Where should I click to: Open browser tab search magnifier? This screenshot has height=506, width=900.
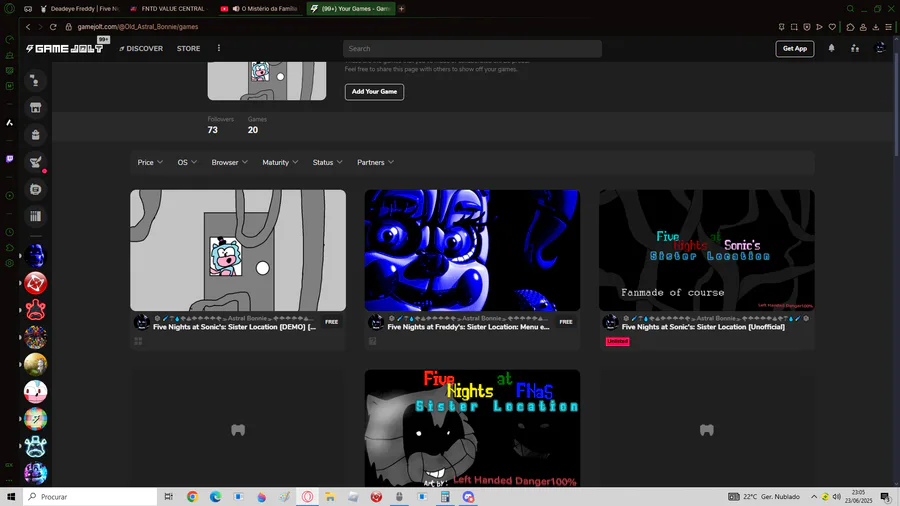point(850,9)
